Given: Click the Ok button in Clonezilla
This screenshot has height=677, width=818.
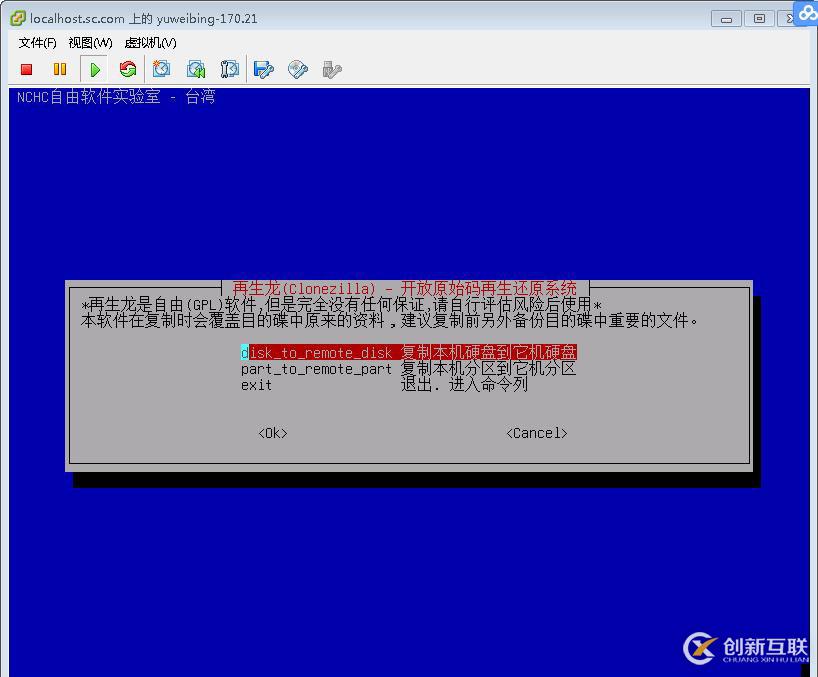Looking at the screenshot, I should pos(271,432).
